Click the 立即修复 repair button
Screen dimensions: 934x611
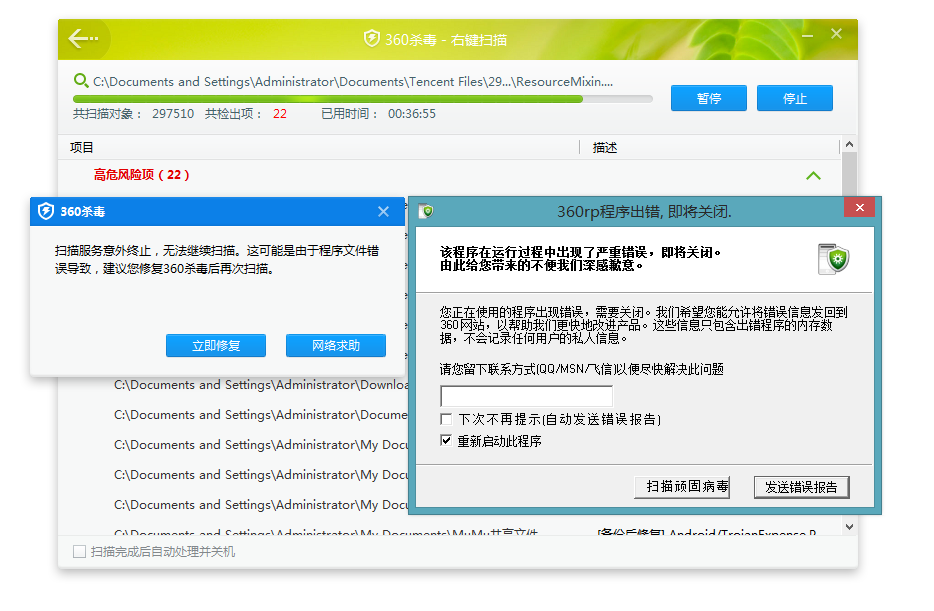[x=216, y=345]
